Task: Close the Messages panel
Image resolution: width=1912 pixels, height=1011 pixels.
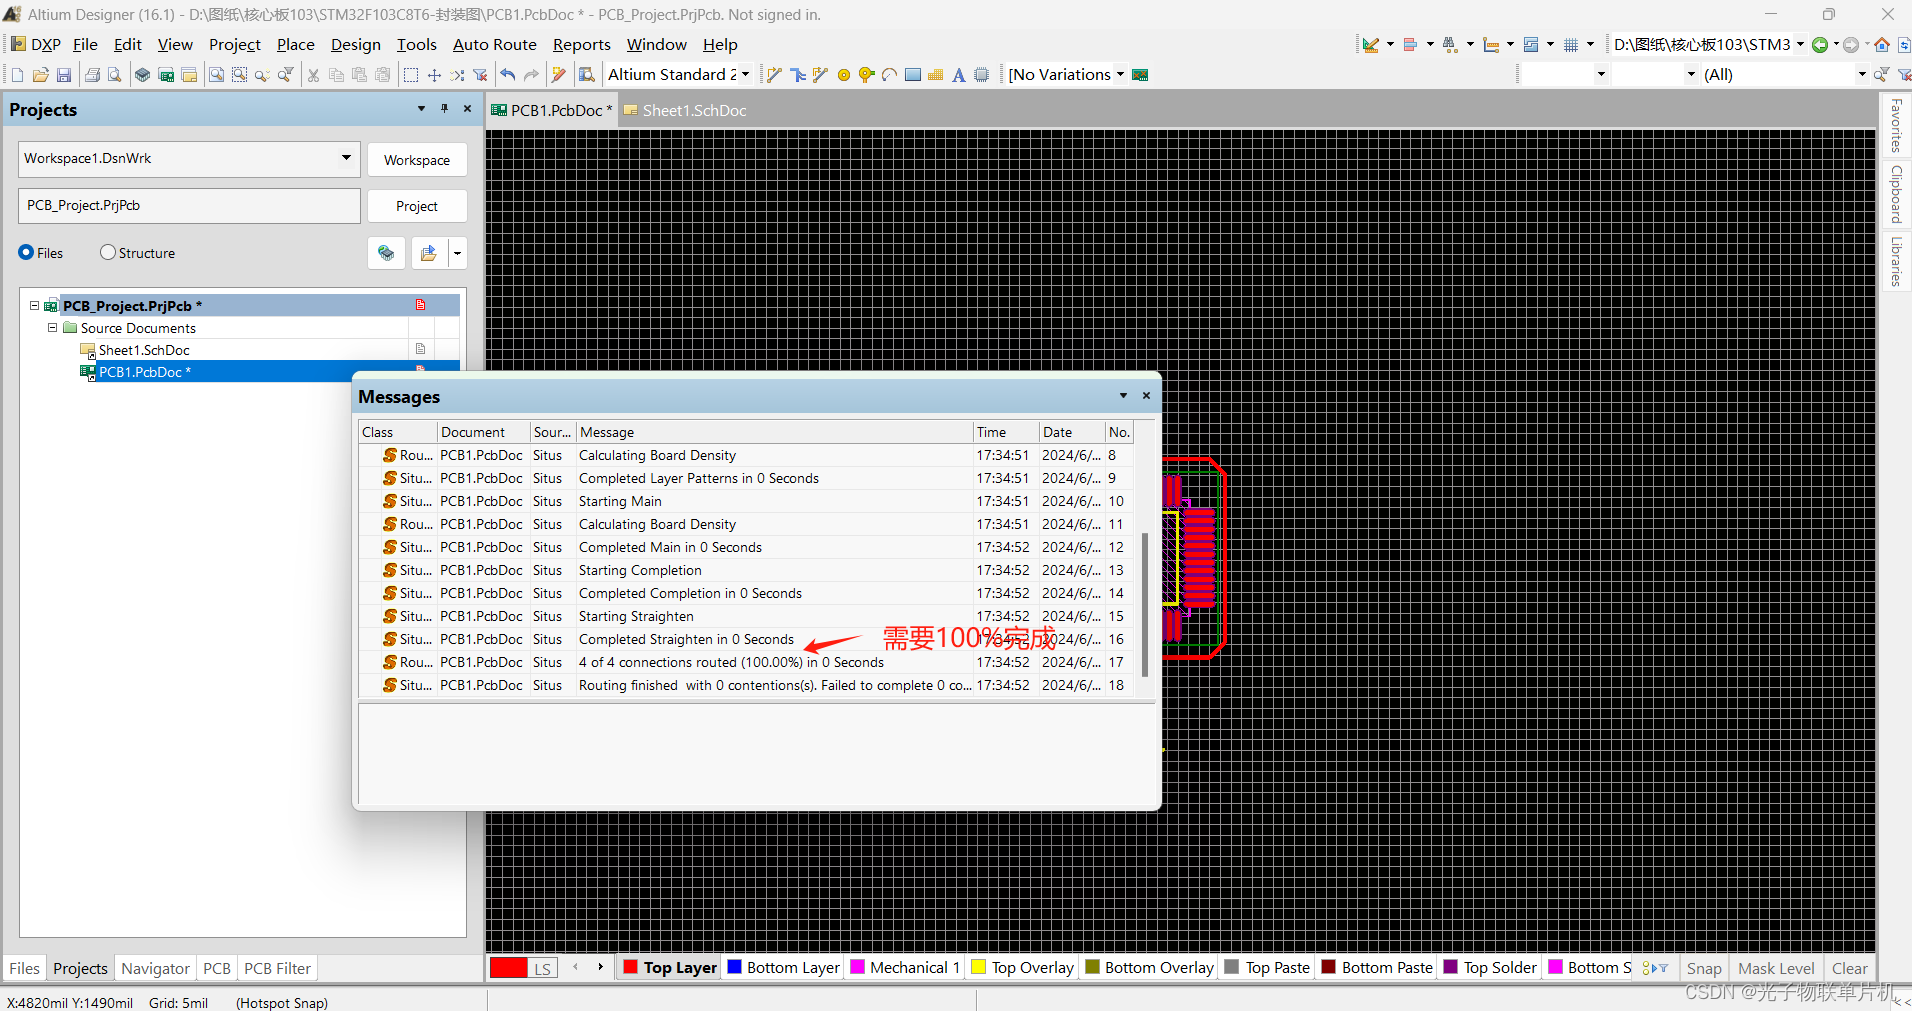Action: 1146,396
